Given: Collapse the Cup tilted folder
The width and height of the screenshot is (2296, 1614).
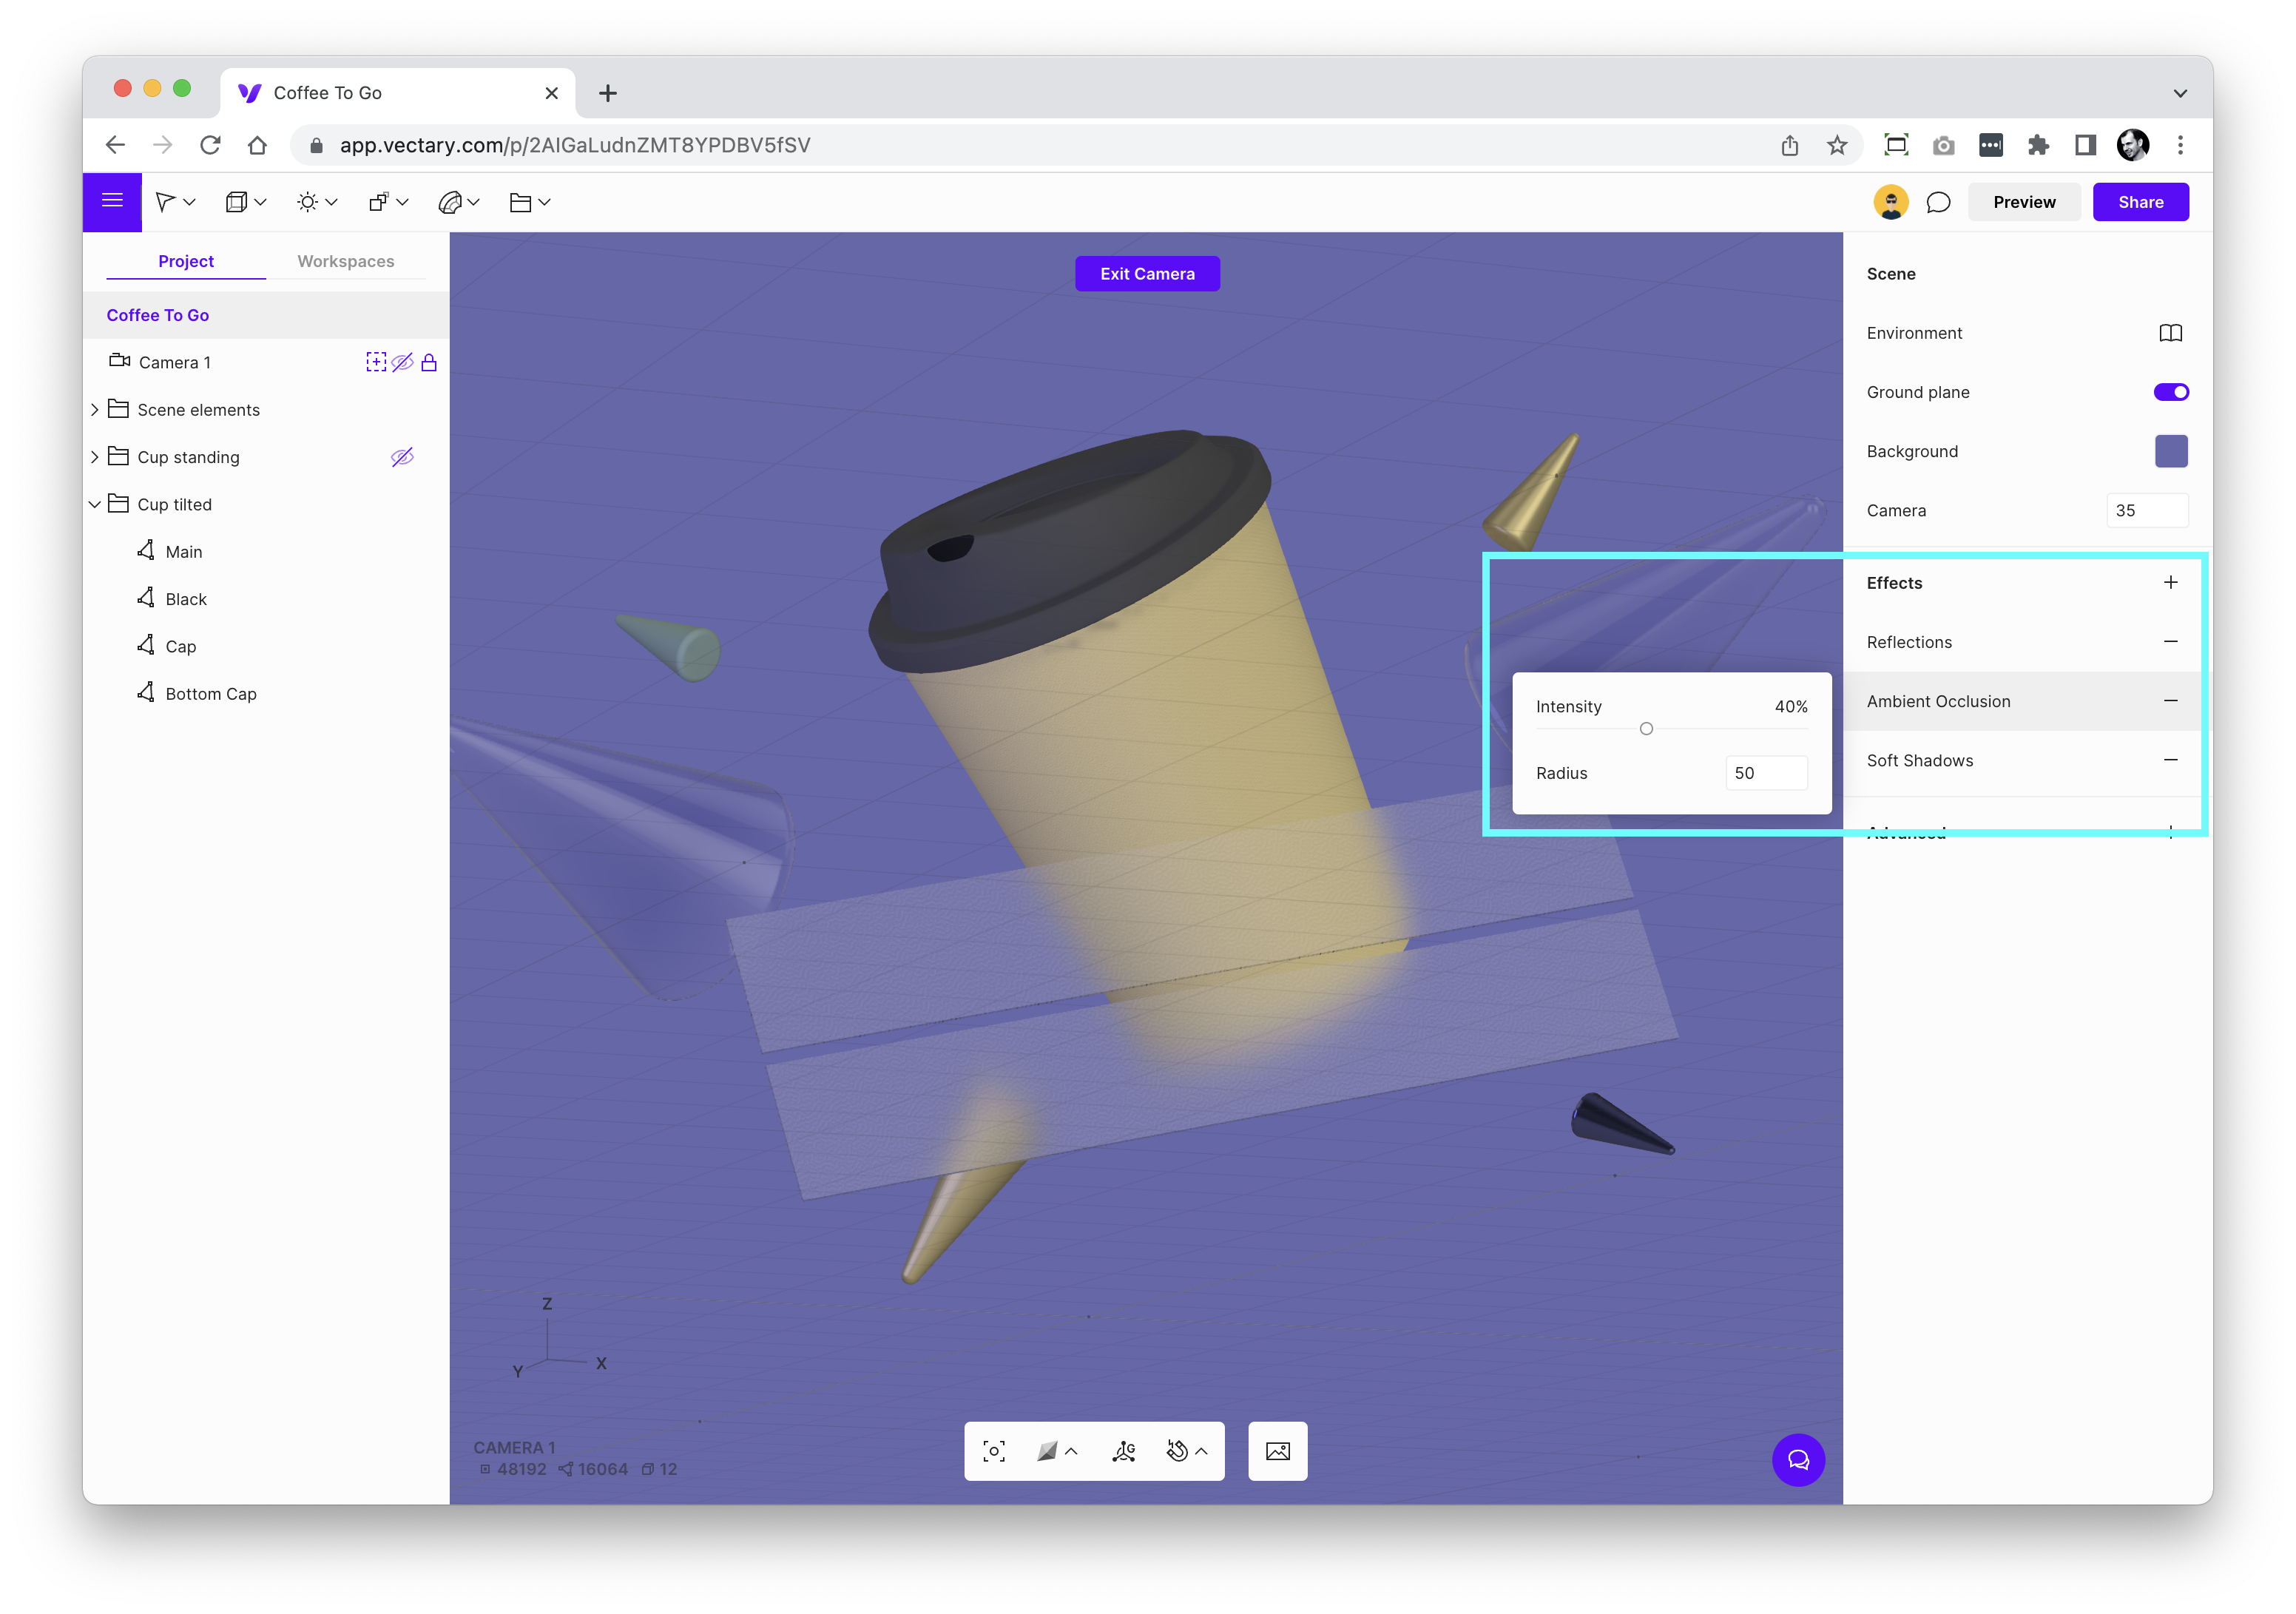Looking at the screenshot, I should 95,504.
